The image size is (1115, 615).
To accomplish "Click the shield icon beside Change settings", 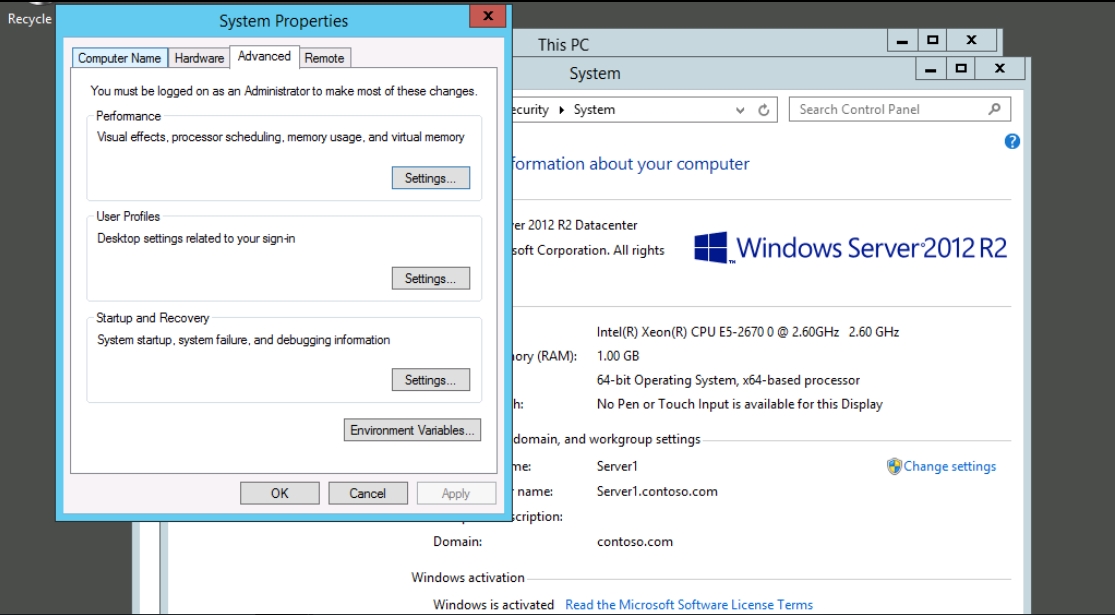I will point(894,466).
